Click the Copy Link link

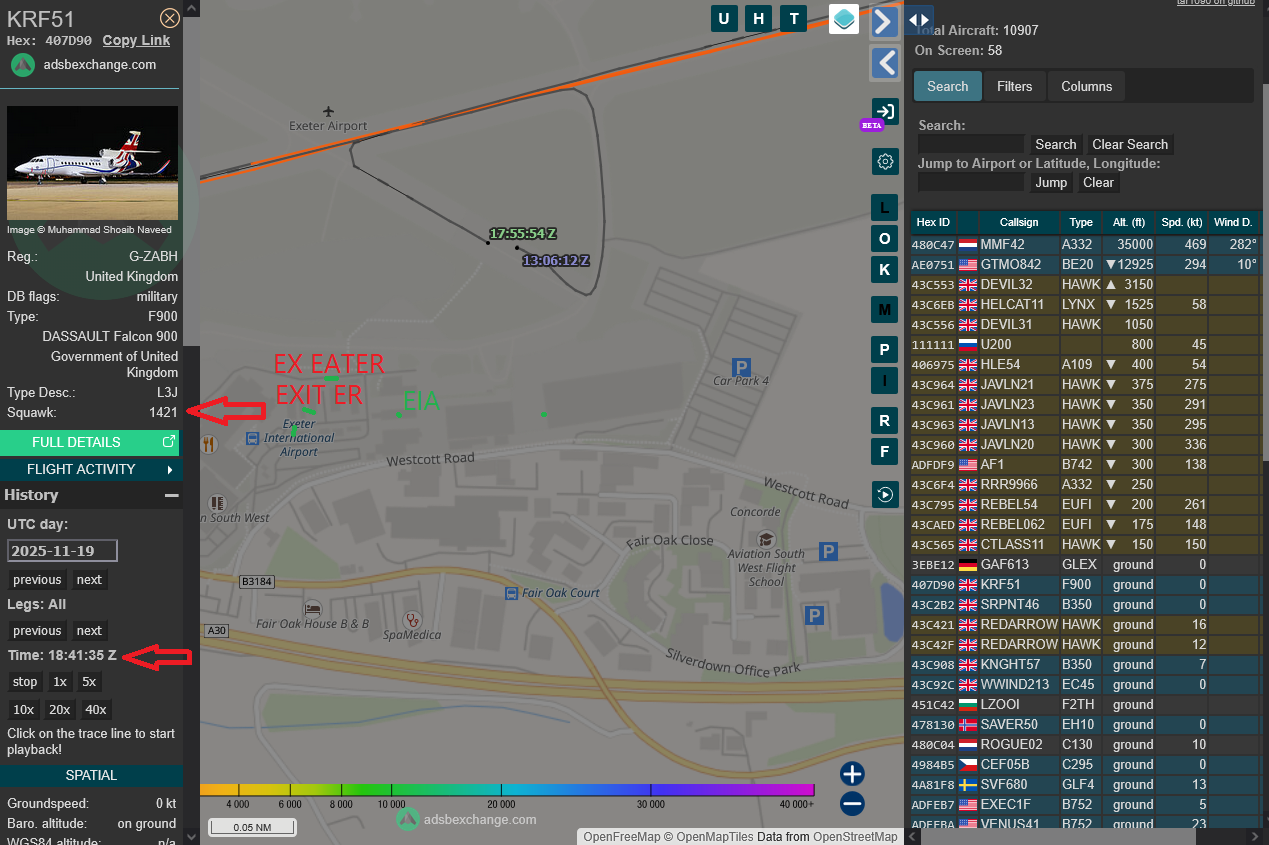(136, 40)
